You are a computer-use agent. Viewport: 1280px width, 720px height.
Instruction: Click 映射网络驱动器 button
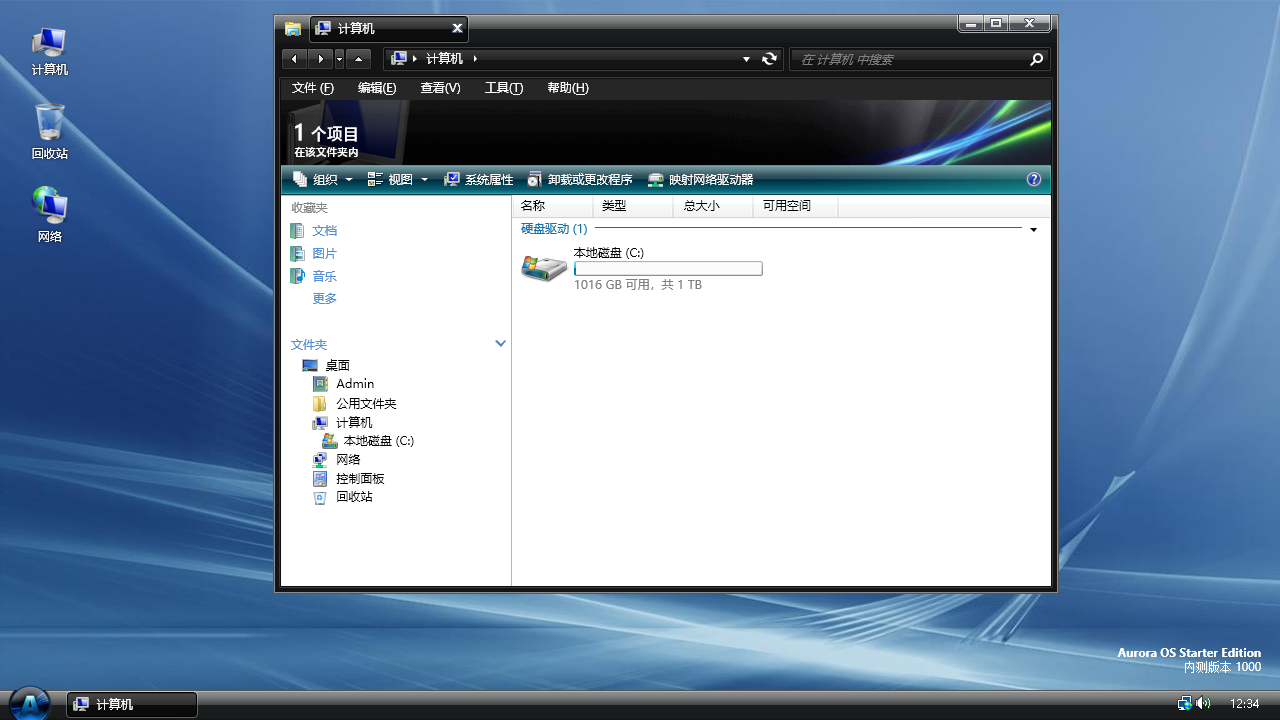(x=700, y=180)
